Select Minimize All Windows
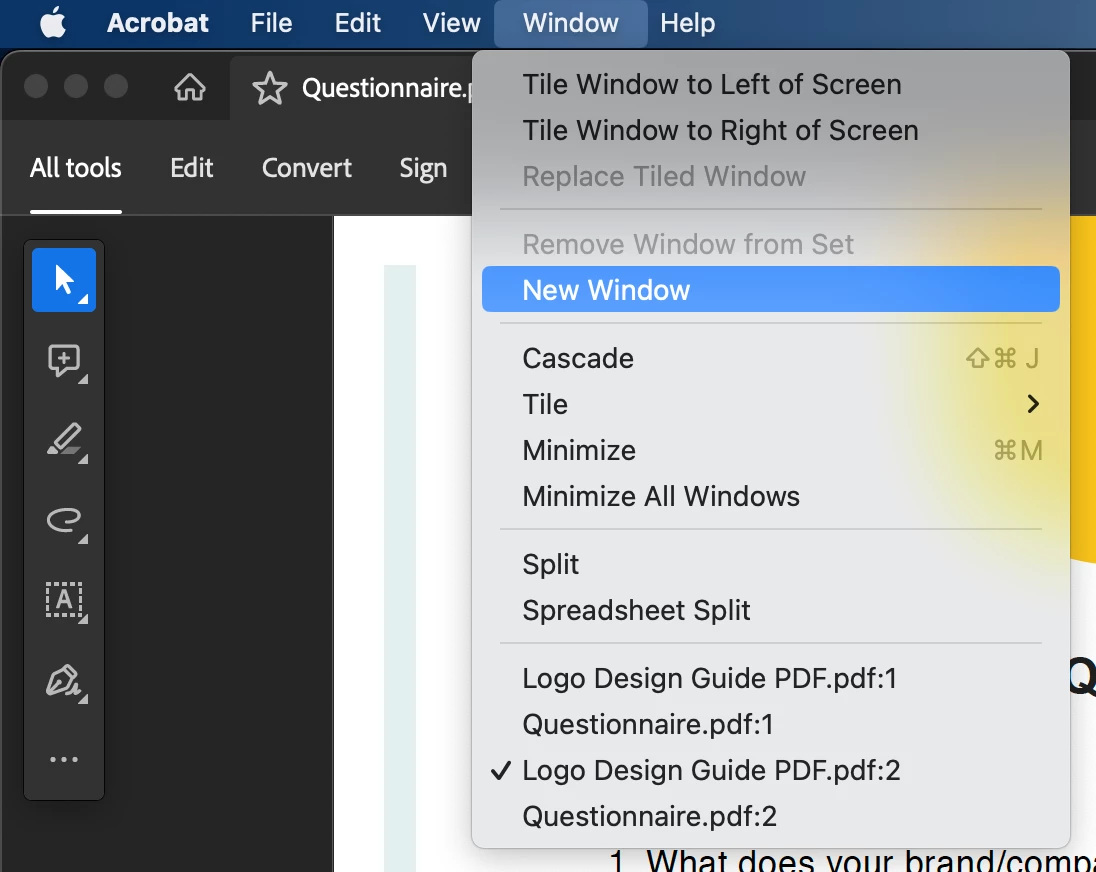Screen dimensions: 1096x872 [x=771, y=497]
